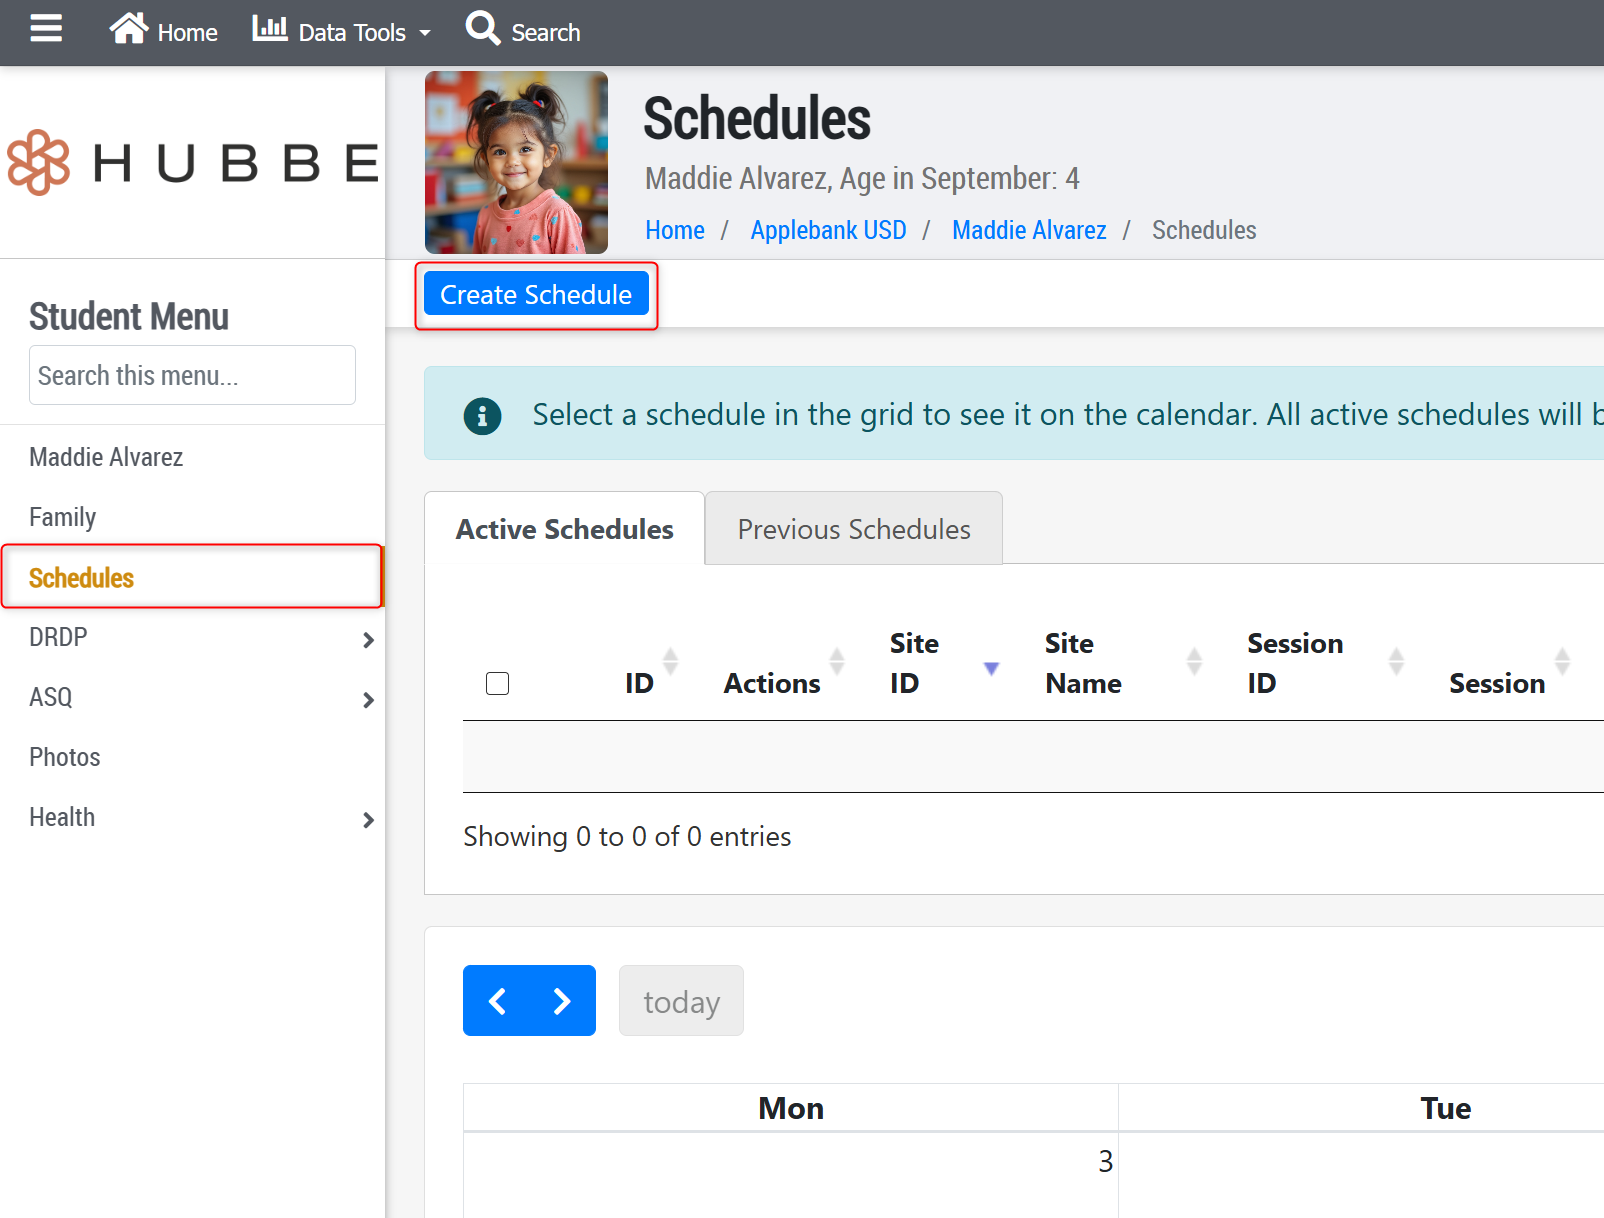Switch to Active Schedules tab
This screenshot has height=1218, width=1604.
tap(564, 529)
